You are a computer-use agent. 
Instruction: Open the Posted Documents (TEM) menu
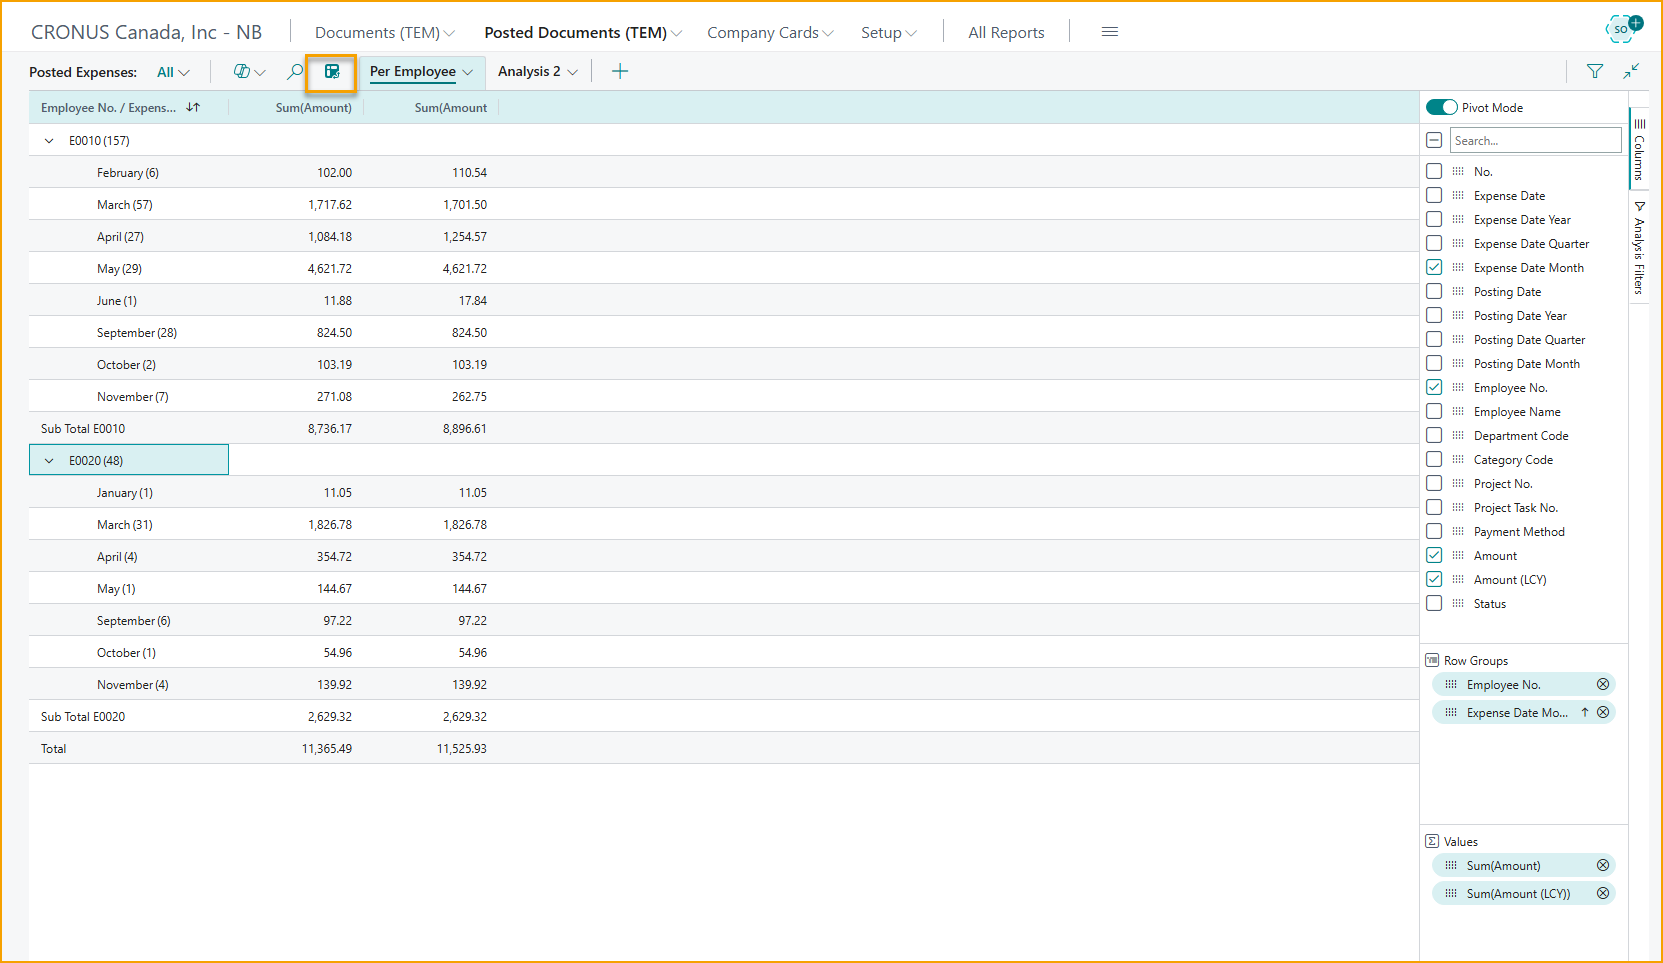pos(582,33)
